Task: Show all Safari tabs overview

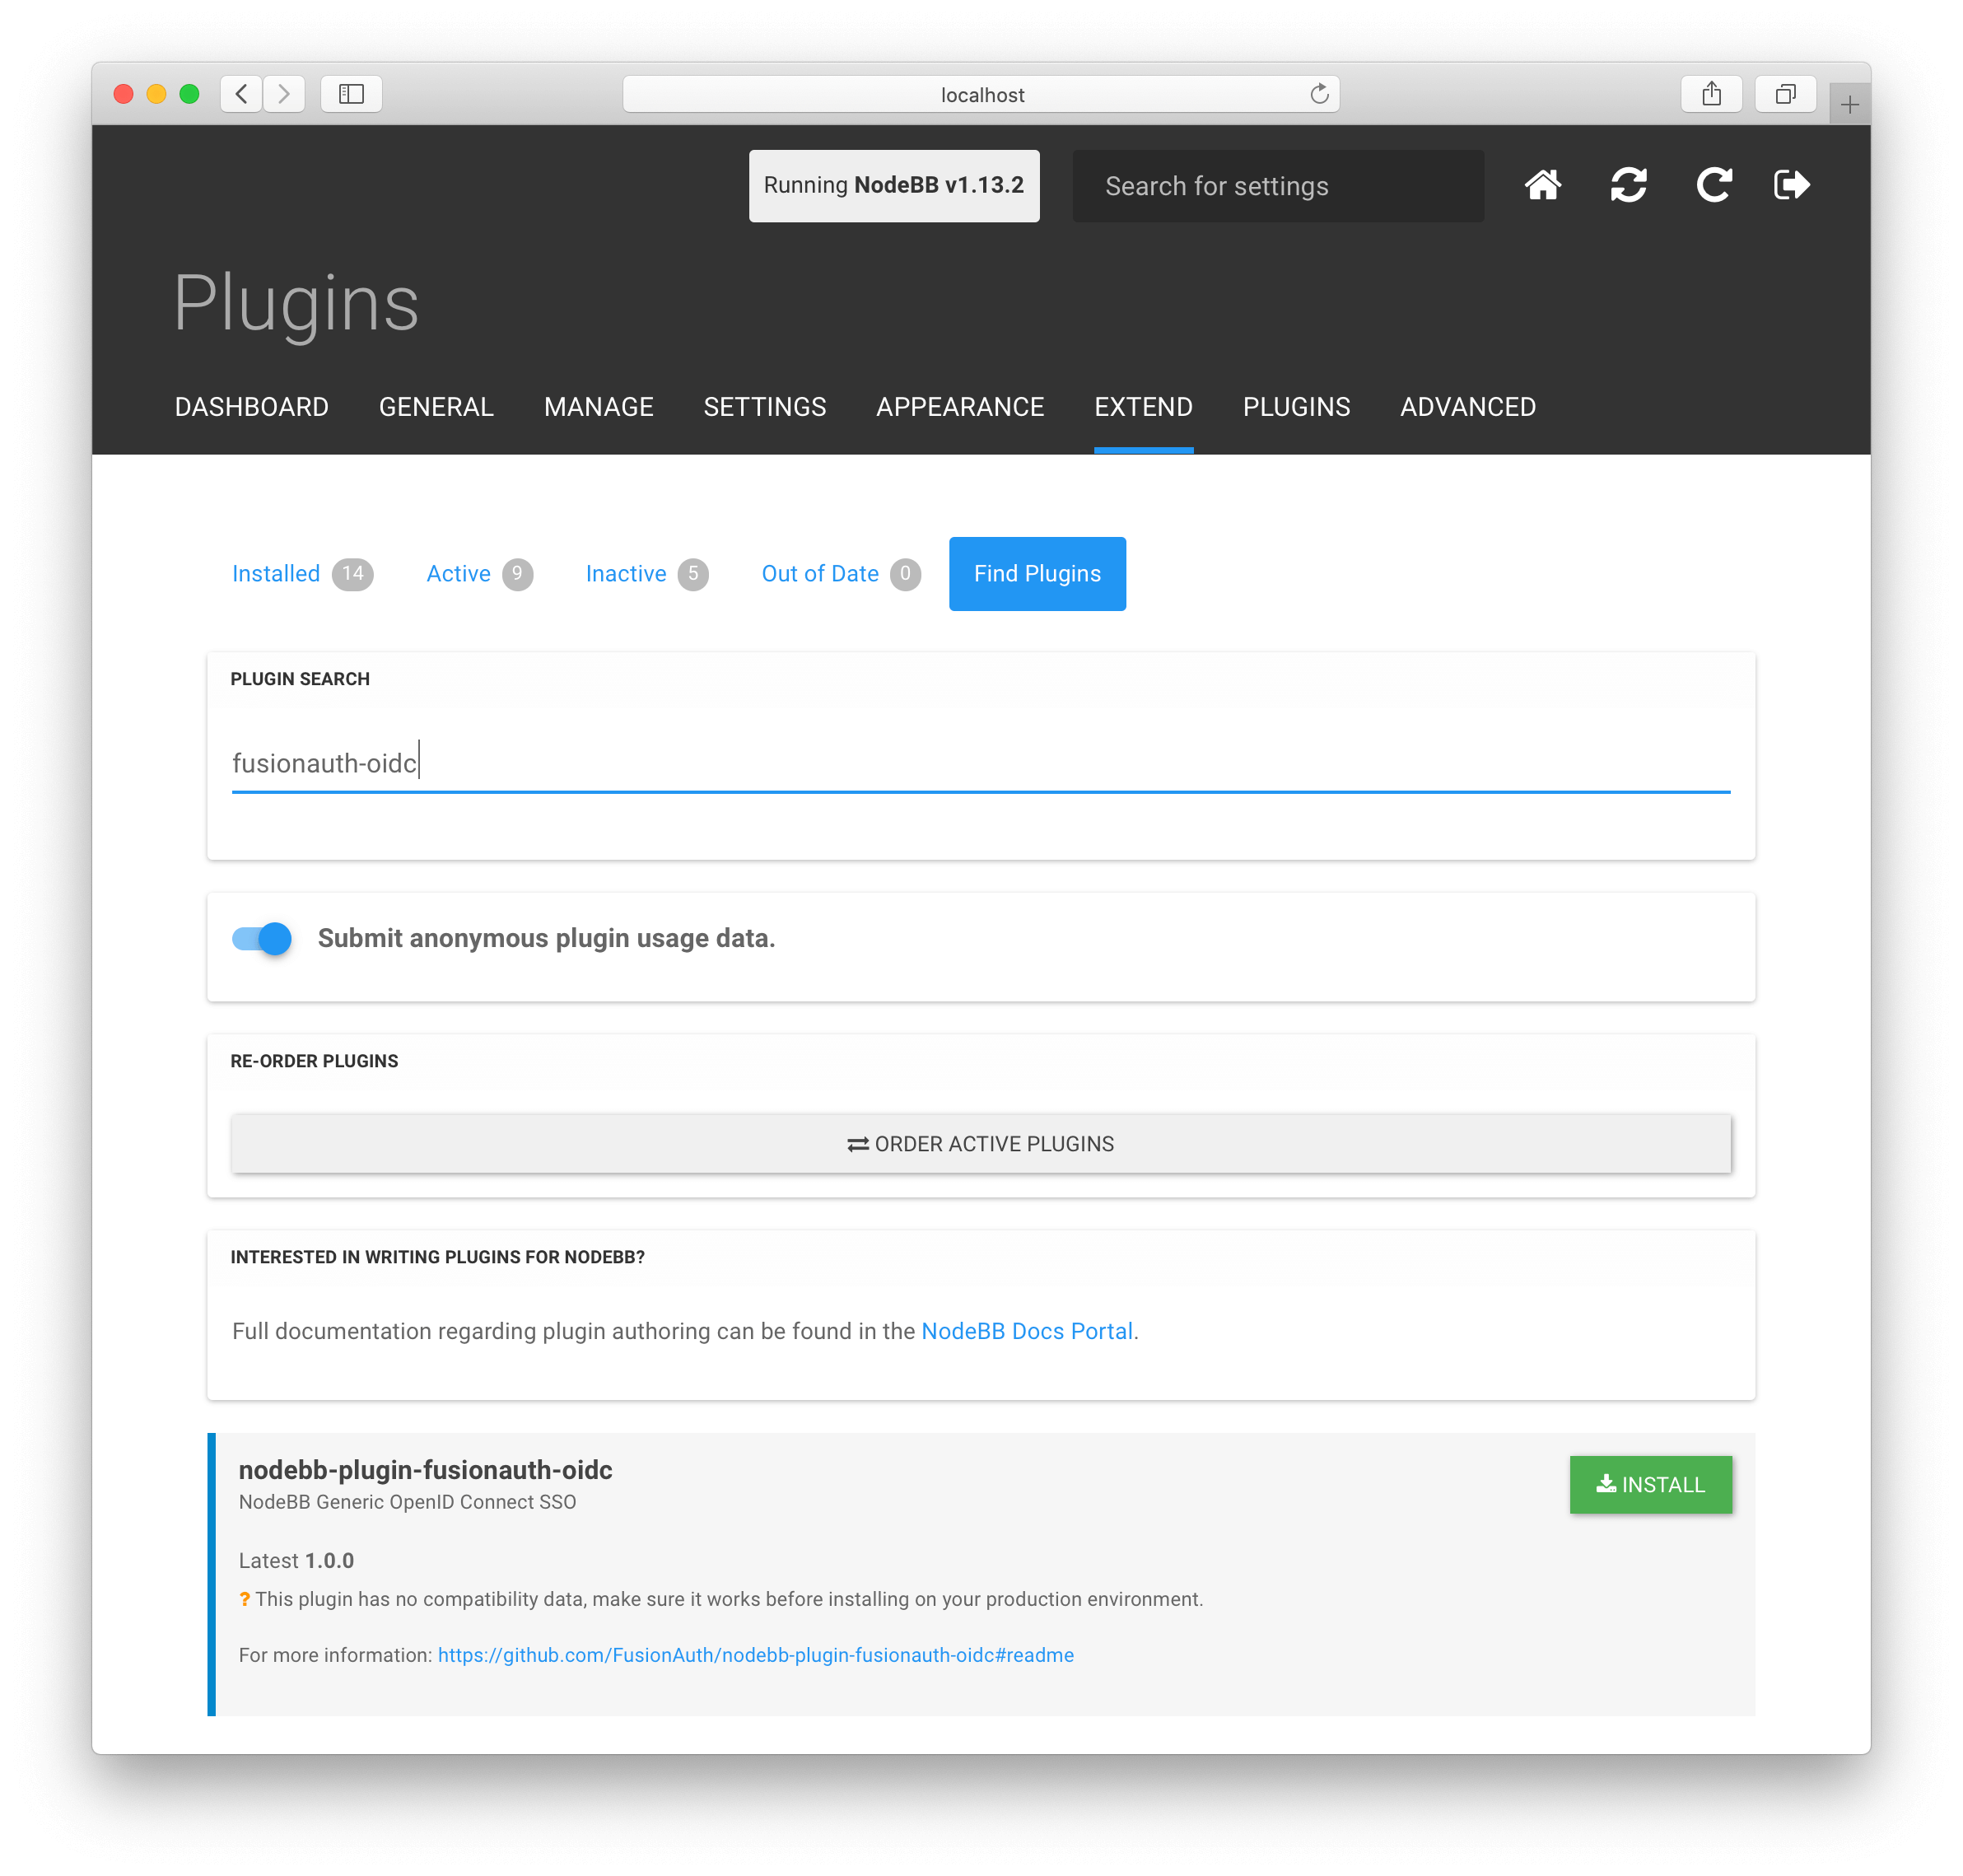Action: click(1785, 94)
